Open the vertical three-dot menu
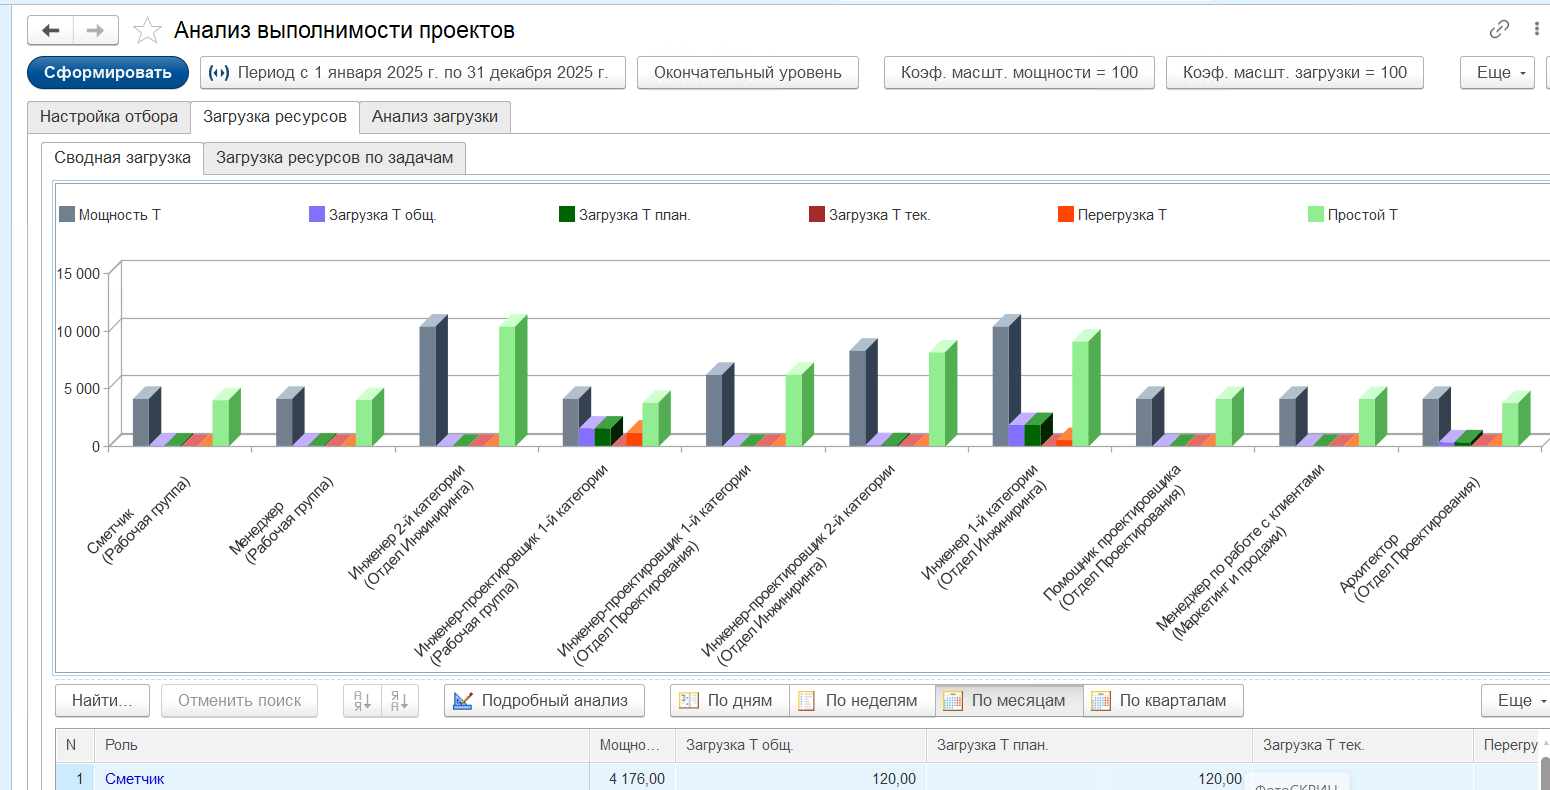 click(x=1537, y=29)
